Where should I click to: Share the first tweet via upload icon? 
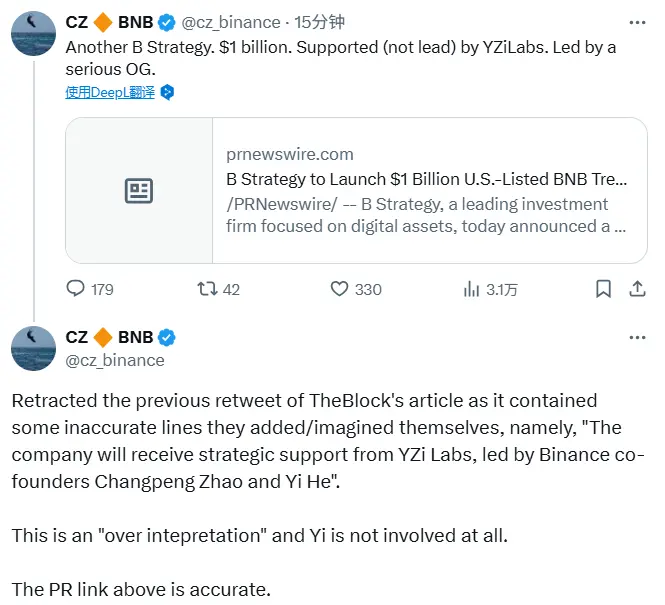click(636, 289)
